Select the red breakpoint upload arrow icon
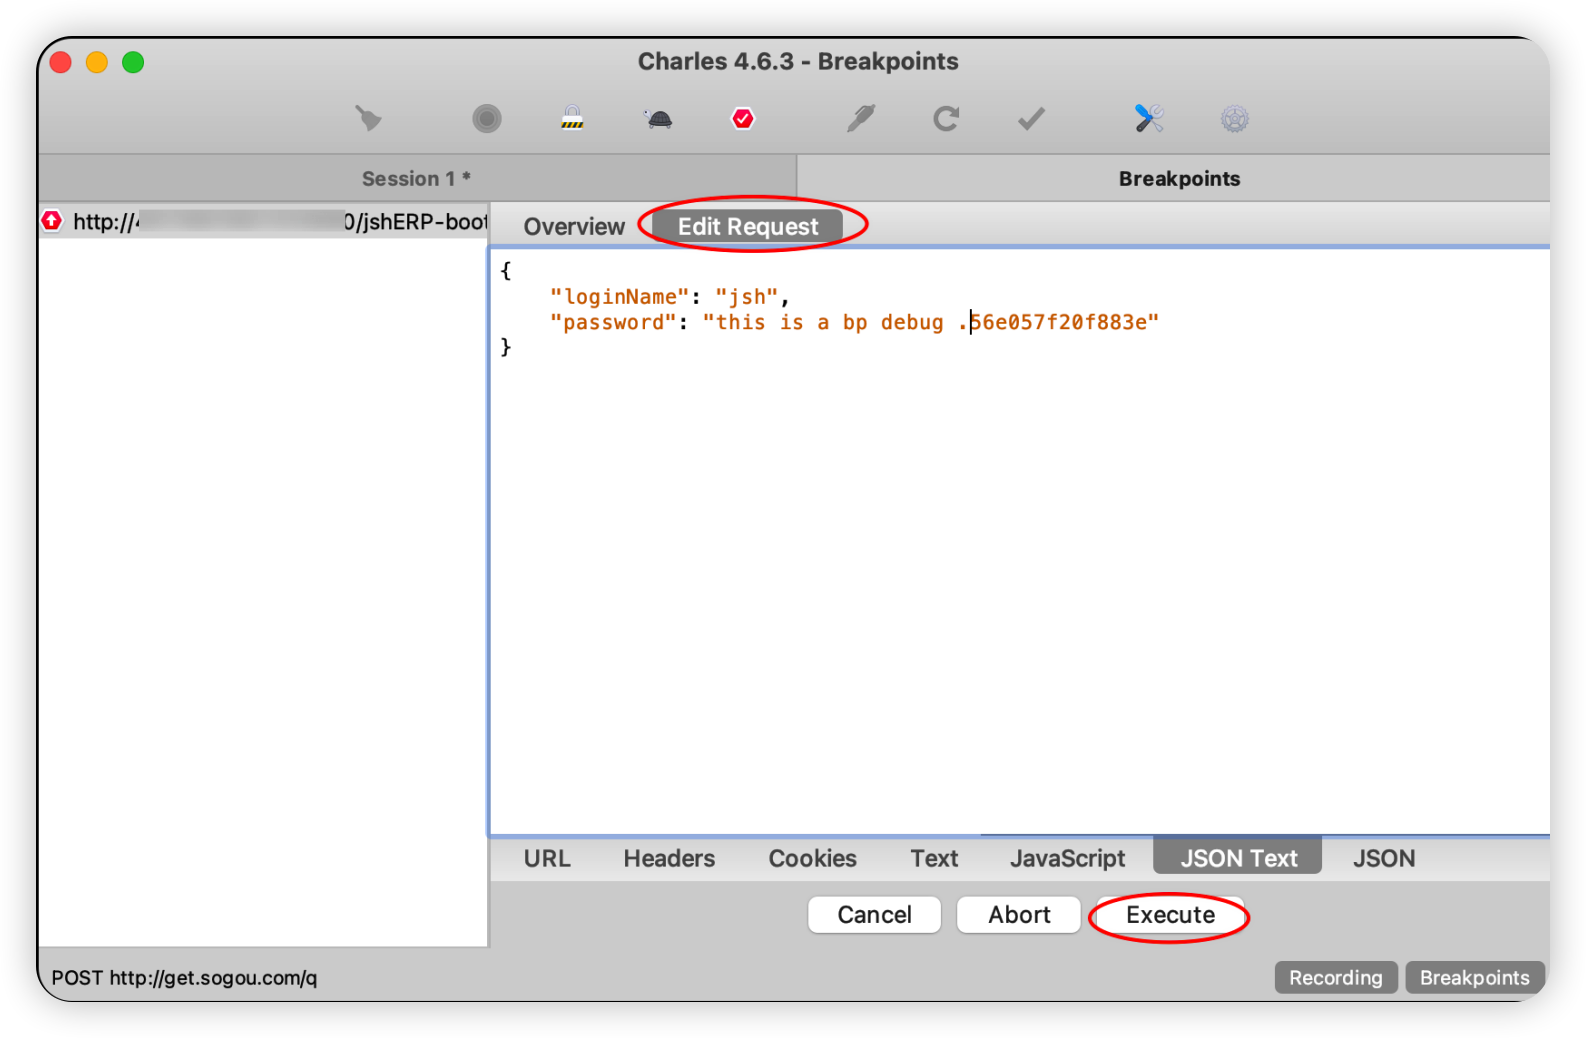The width and height of the screenshot is (1586, 1038). coord(52,220)
